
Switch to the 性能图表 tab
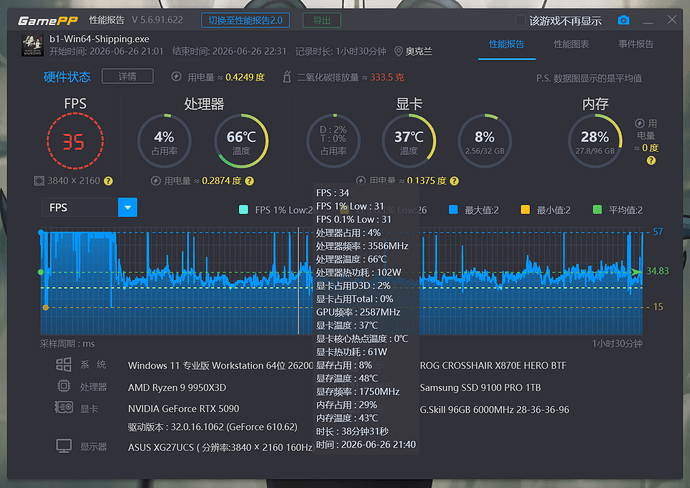571,44
